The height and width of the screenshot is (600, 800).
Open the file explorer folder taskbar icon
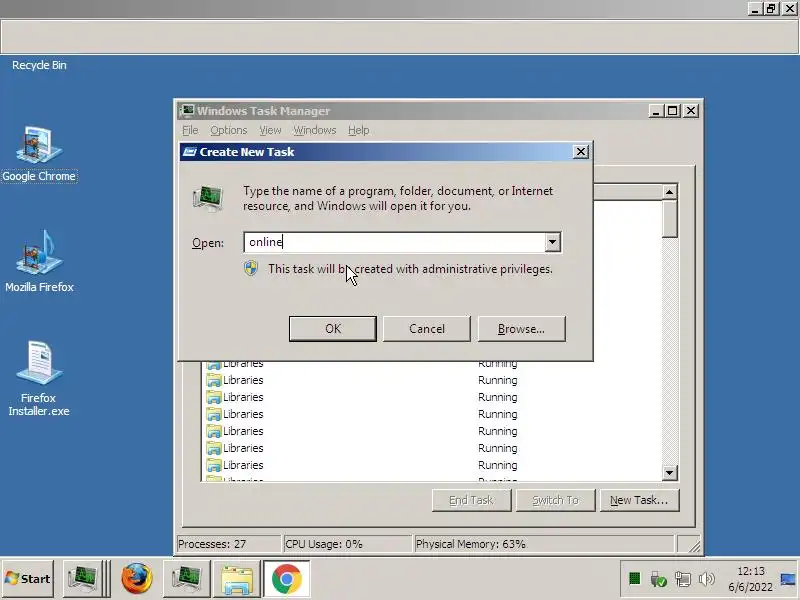tap(237, 579)
